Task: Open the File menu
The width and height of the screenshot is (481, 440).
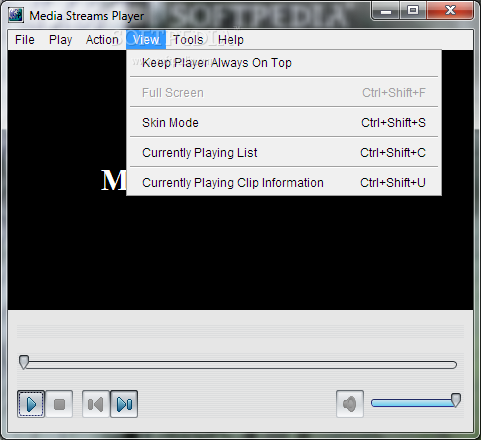Action: (x=25, y=40)
